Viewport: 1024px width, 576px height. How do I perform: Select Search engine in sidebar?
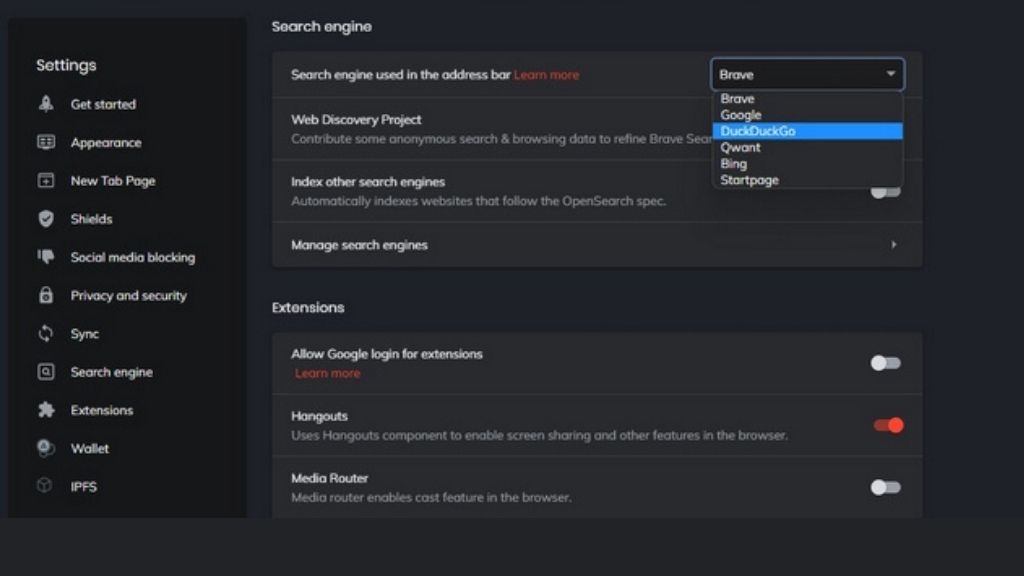tap(112, 372)
